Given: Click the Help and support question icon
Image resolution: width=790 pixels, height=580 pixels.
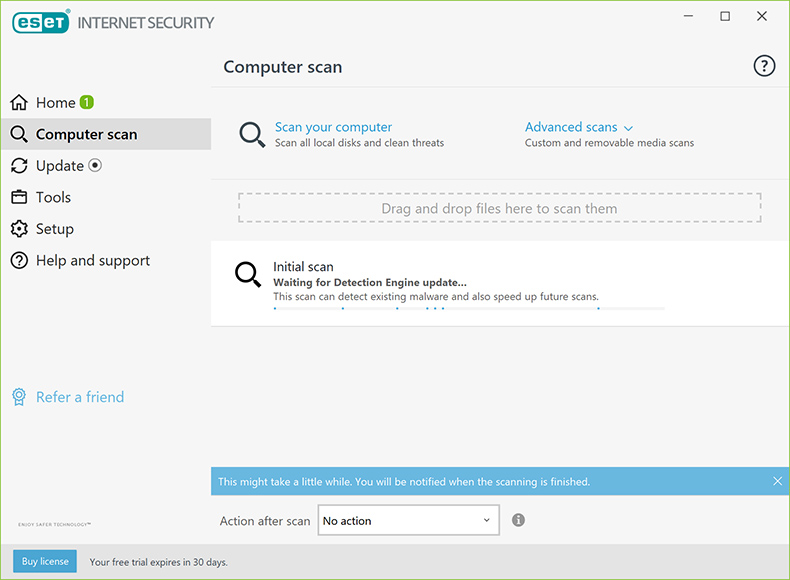Looking at the screenshot, I should [x=19, y=261].
